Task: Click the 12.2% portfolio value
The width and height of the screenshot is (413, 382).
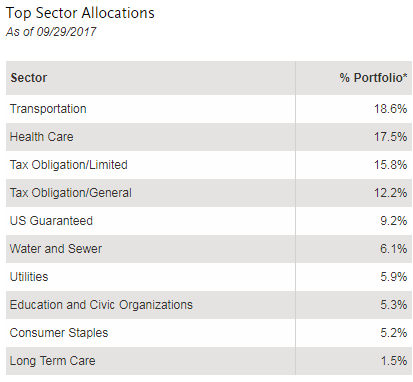Action: pos(390,193)
